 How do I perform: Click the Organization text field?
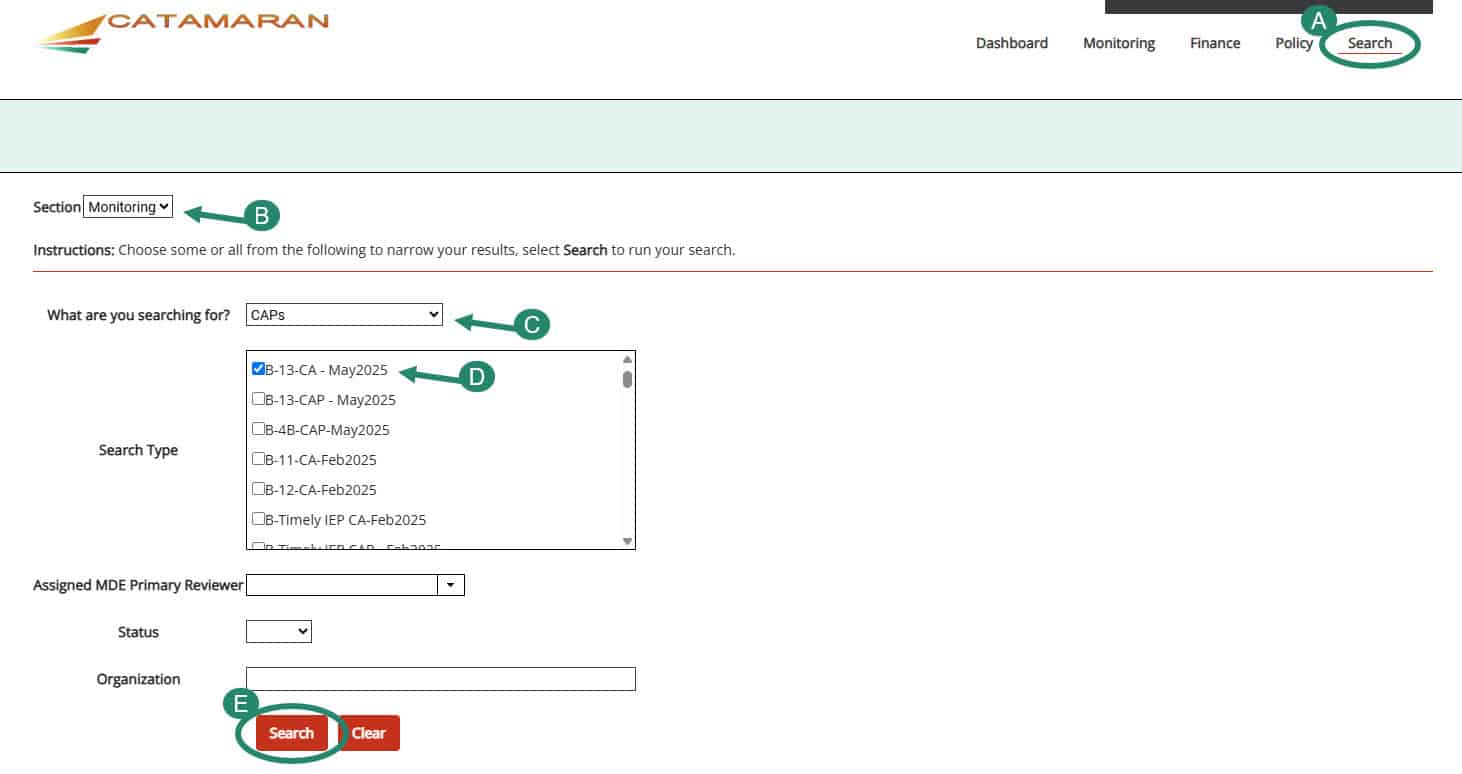point(441,678)
